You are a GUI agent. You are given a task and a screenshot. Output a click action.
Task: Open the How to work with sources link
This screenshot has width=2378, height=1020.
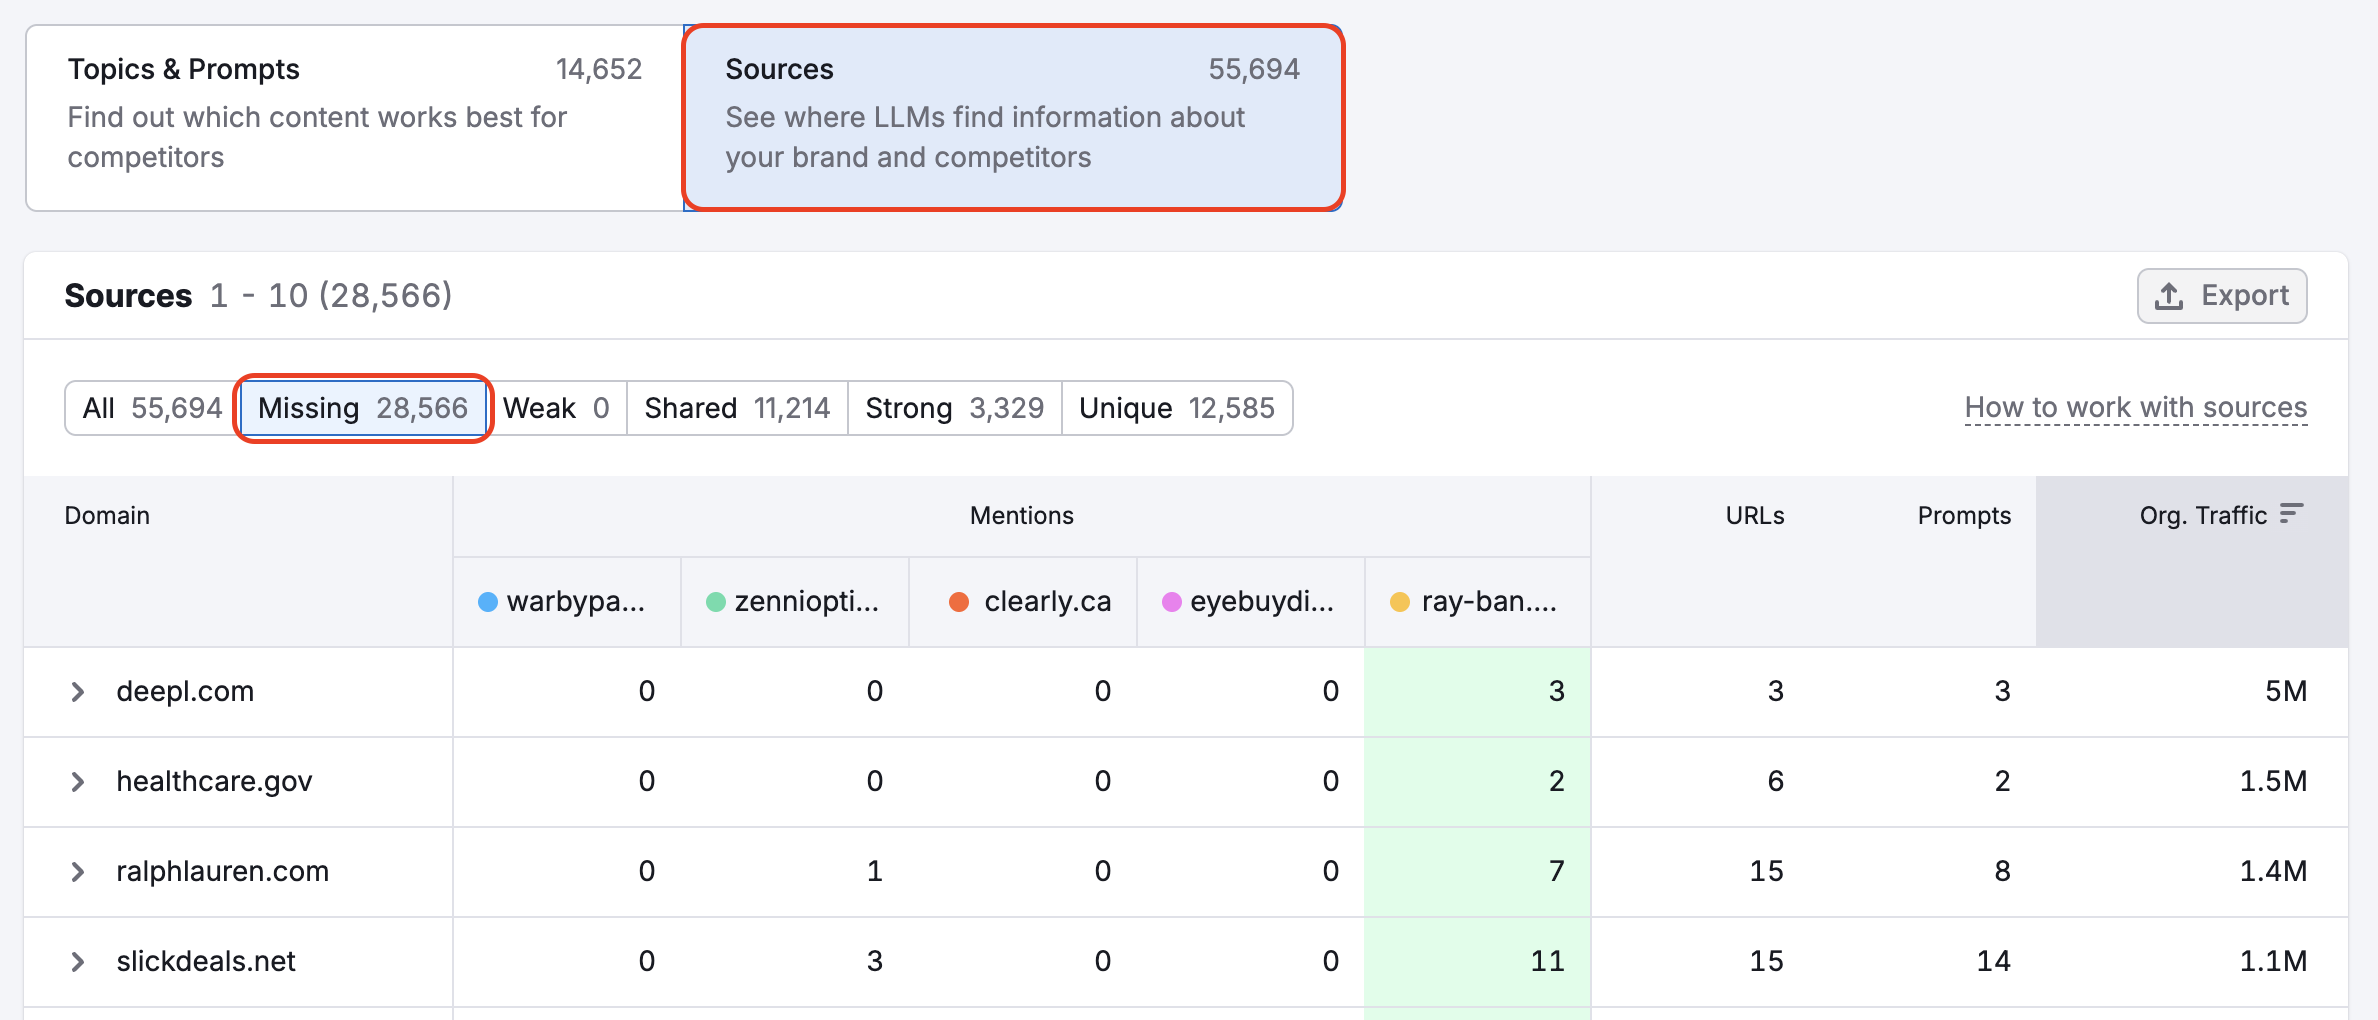[x=2135, y=407]
